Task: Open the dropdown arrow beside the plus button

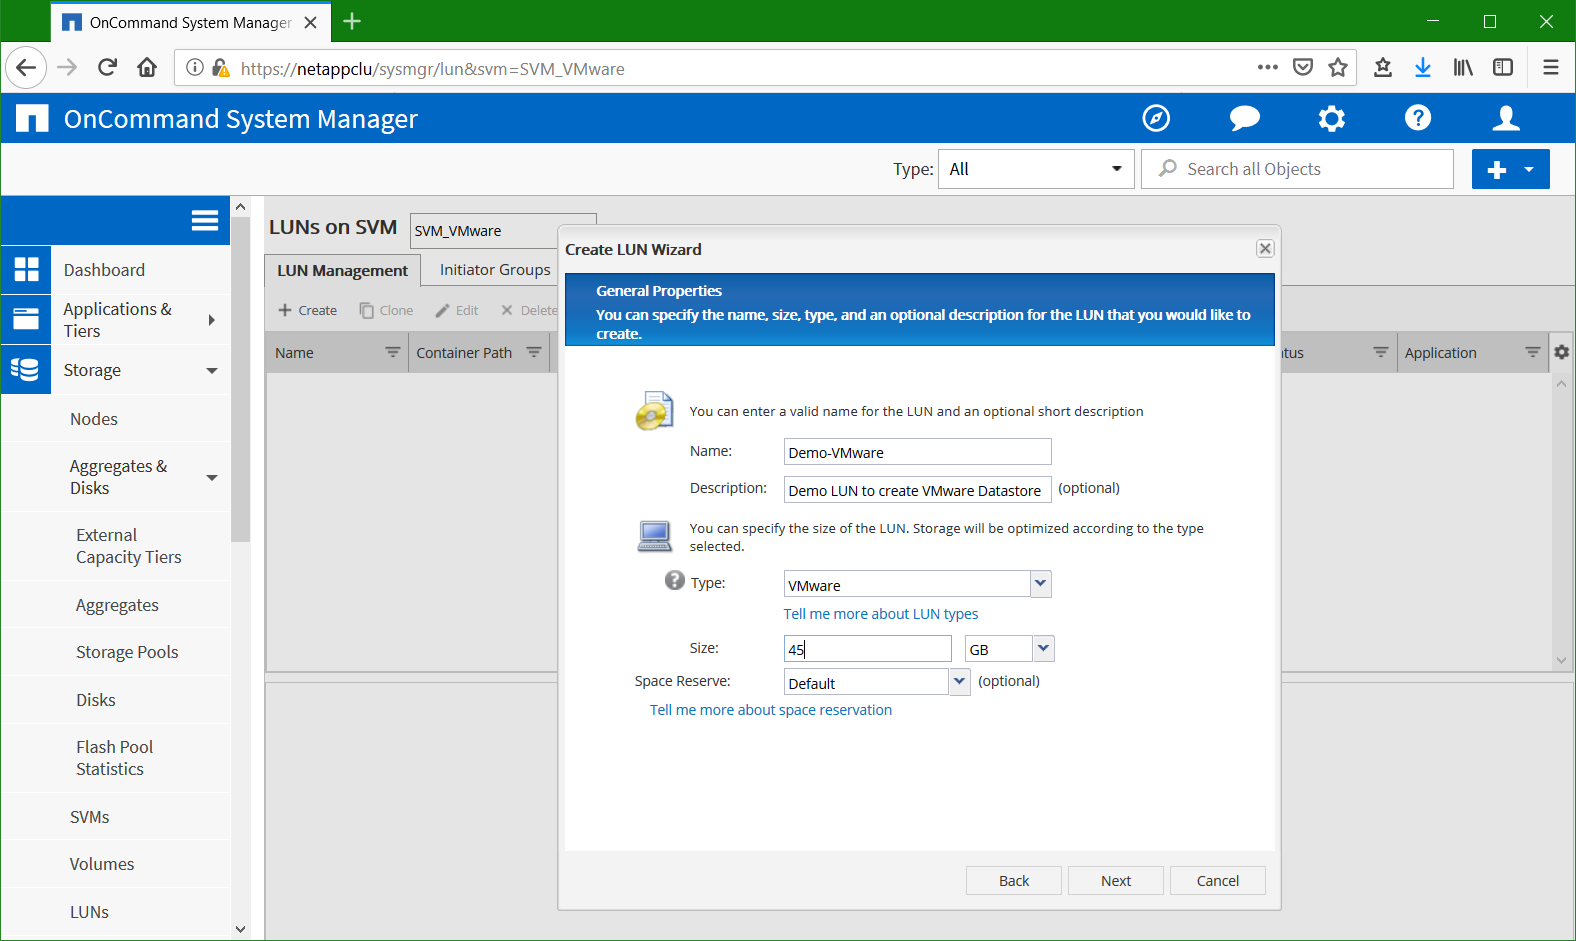Action: click(x=1530, y=169)
